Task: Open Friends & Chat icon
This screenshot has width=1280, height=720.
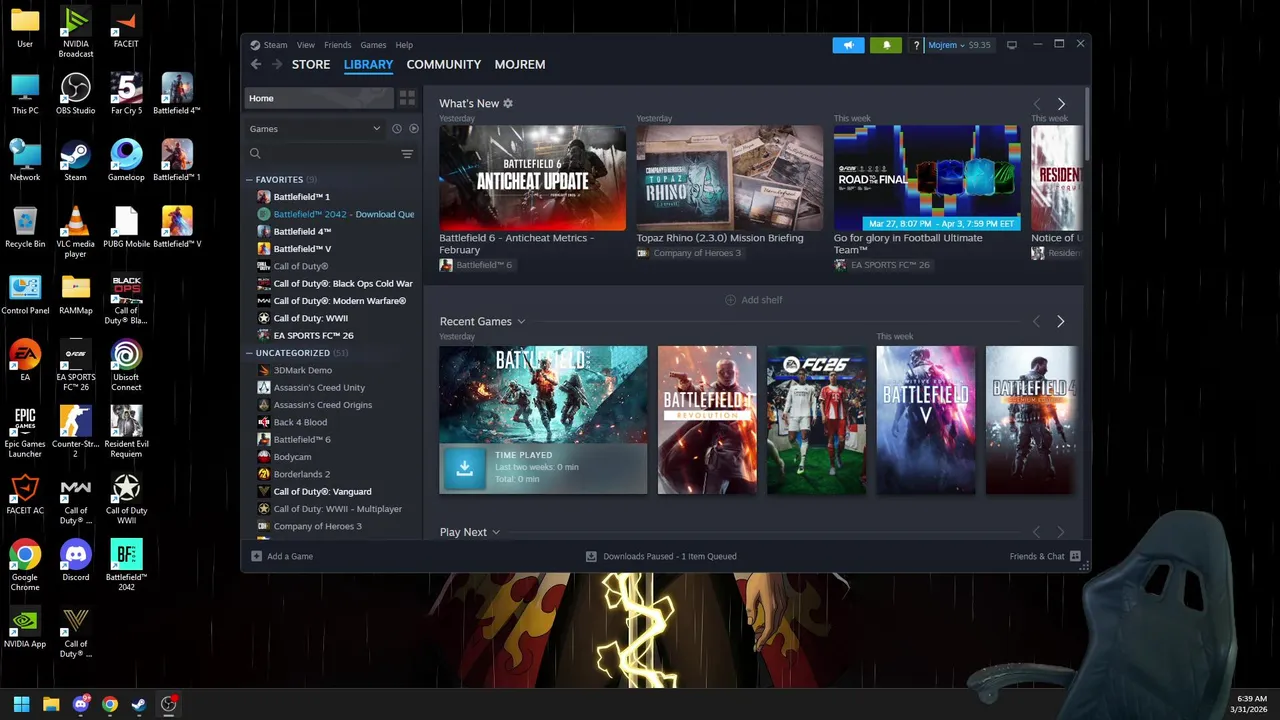Action: [1075, 556]
